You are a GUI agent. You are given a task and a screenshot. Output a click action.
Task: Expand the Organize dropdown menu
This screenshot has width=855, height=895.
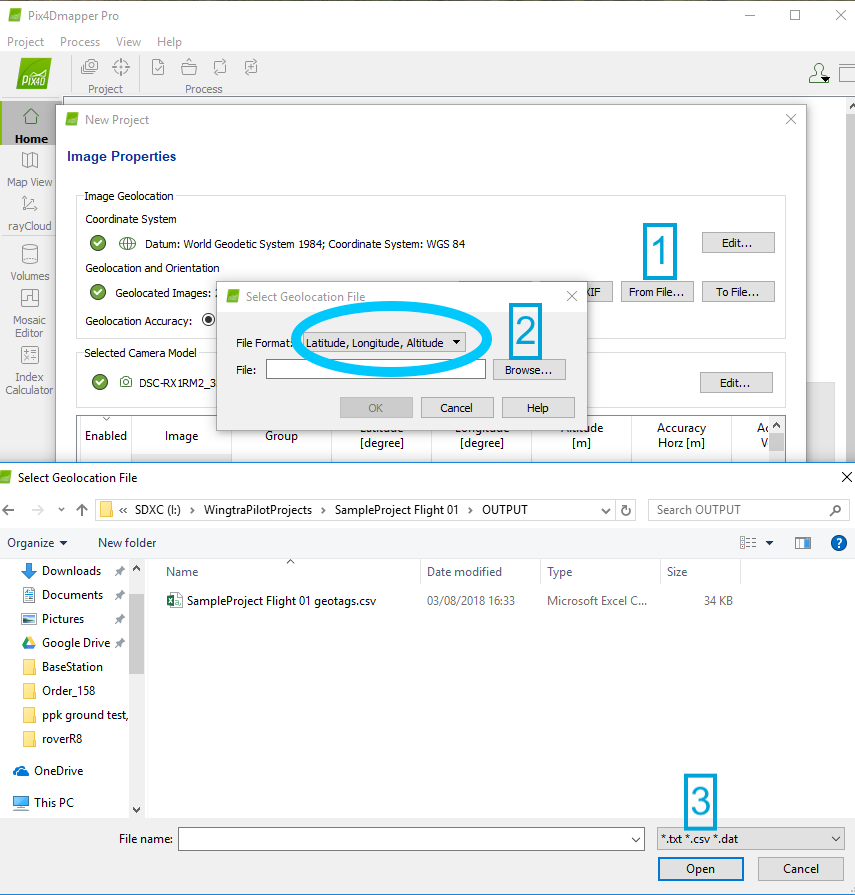37,543
